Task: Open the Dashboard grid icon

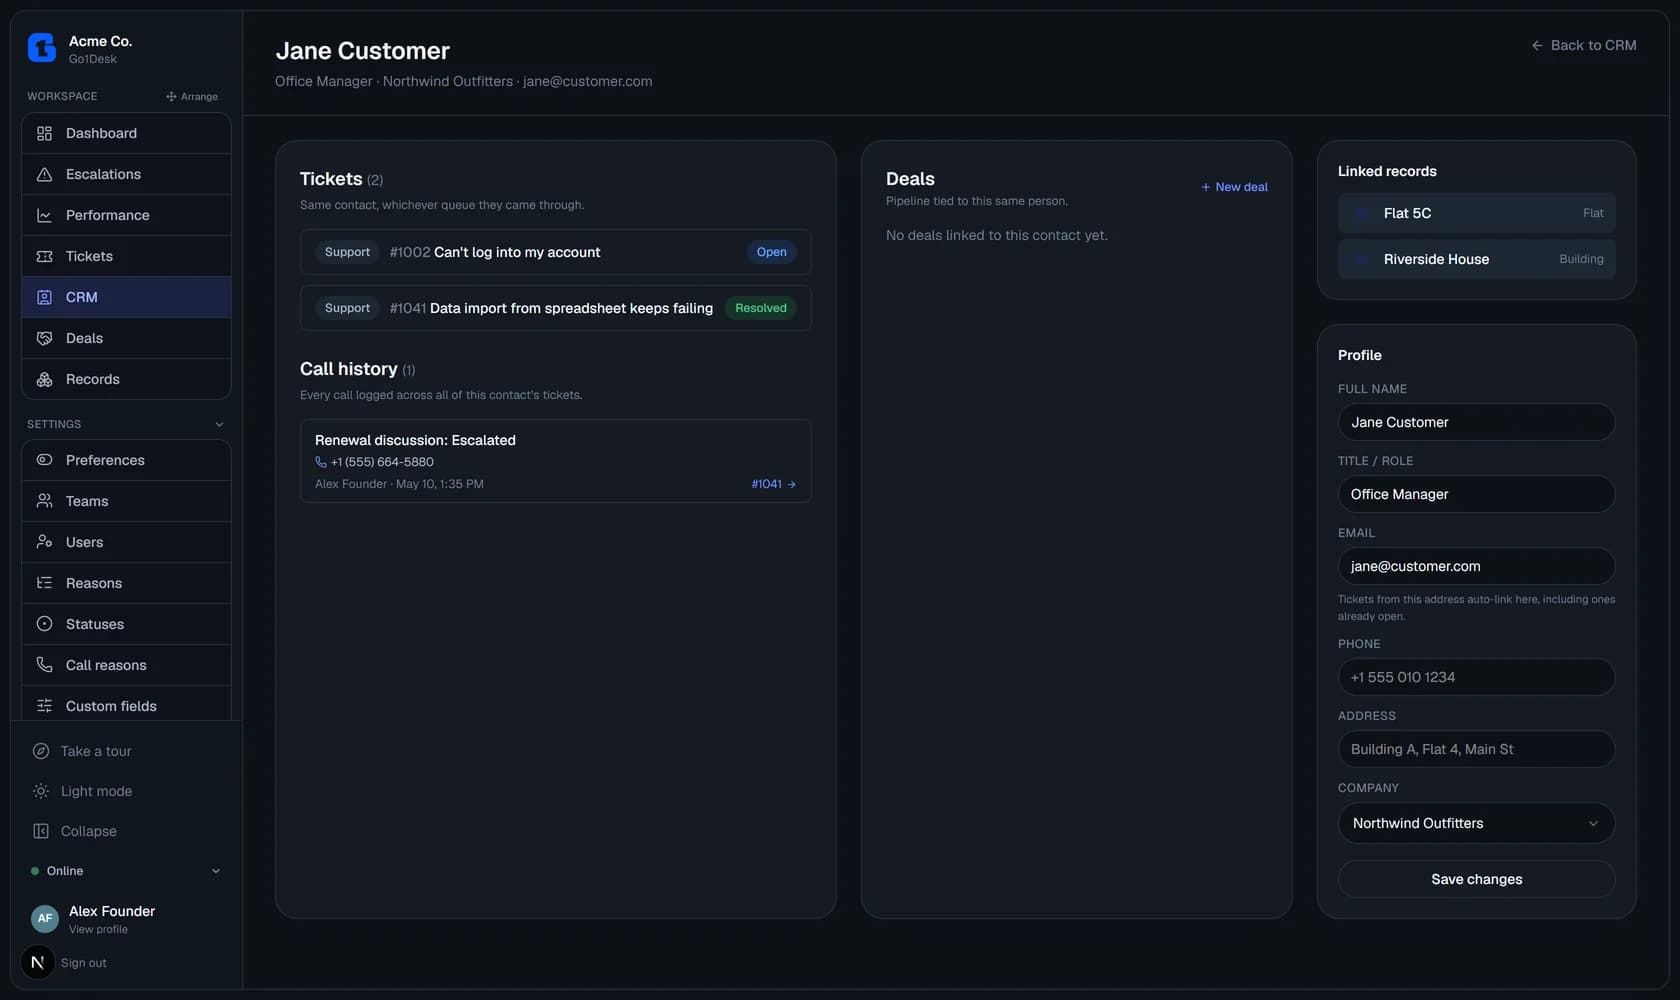Action: 44,133
